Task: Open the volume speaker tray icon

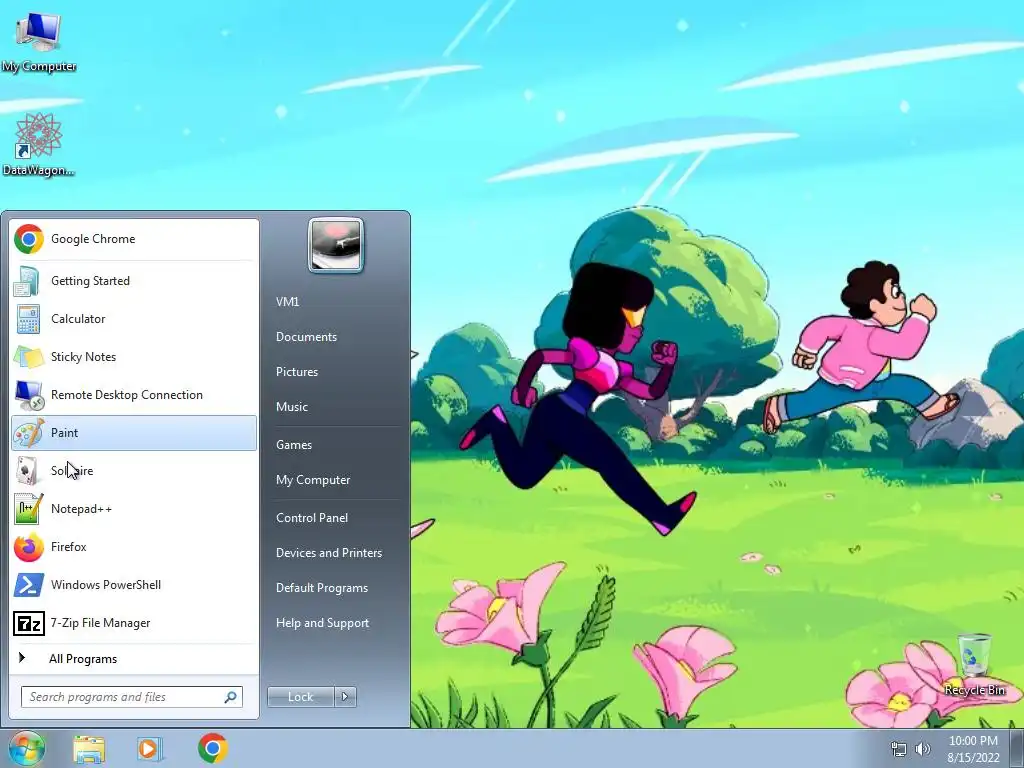Action: 922,749
